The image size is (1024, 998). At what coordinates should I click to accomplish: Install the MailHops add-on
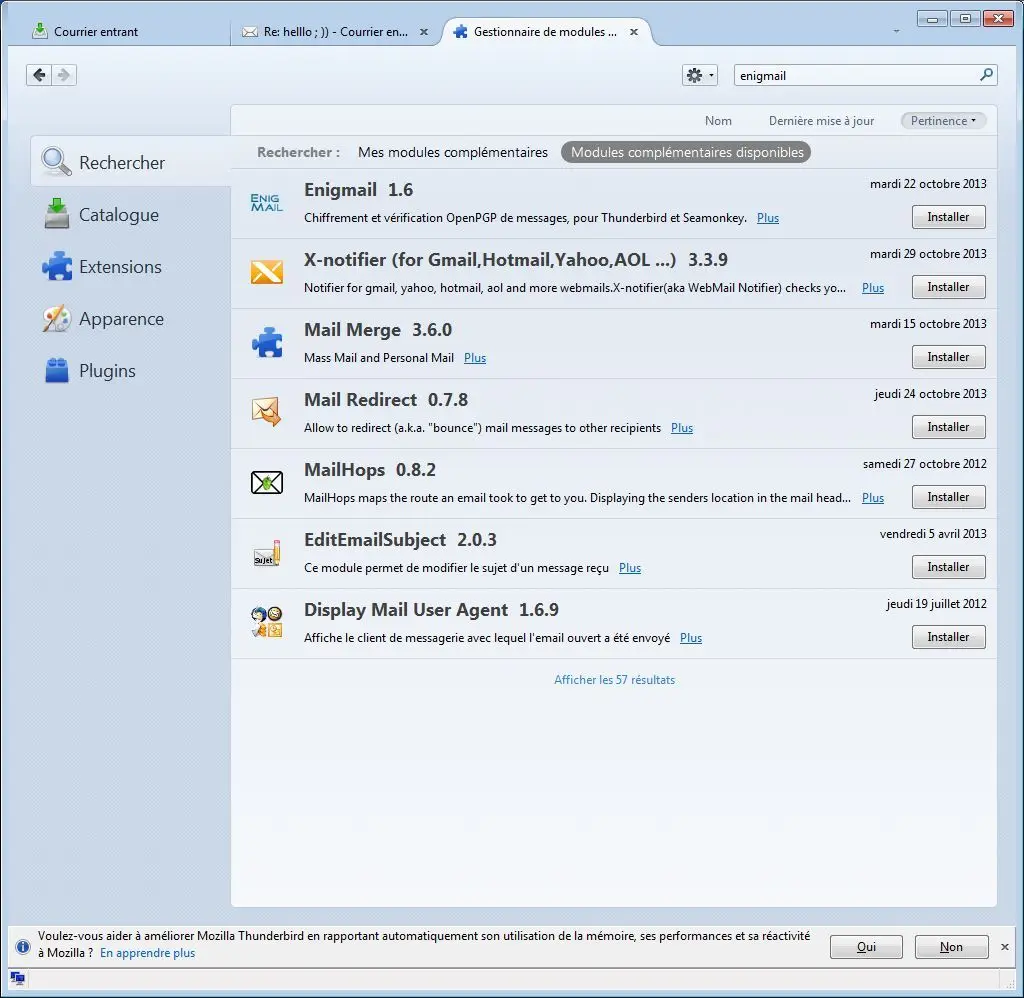tap(948, 497)
